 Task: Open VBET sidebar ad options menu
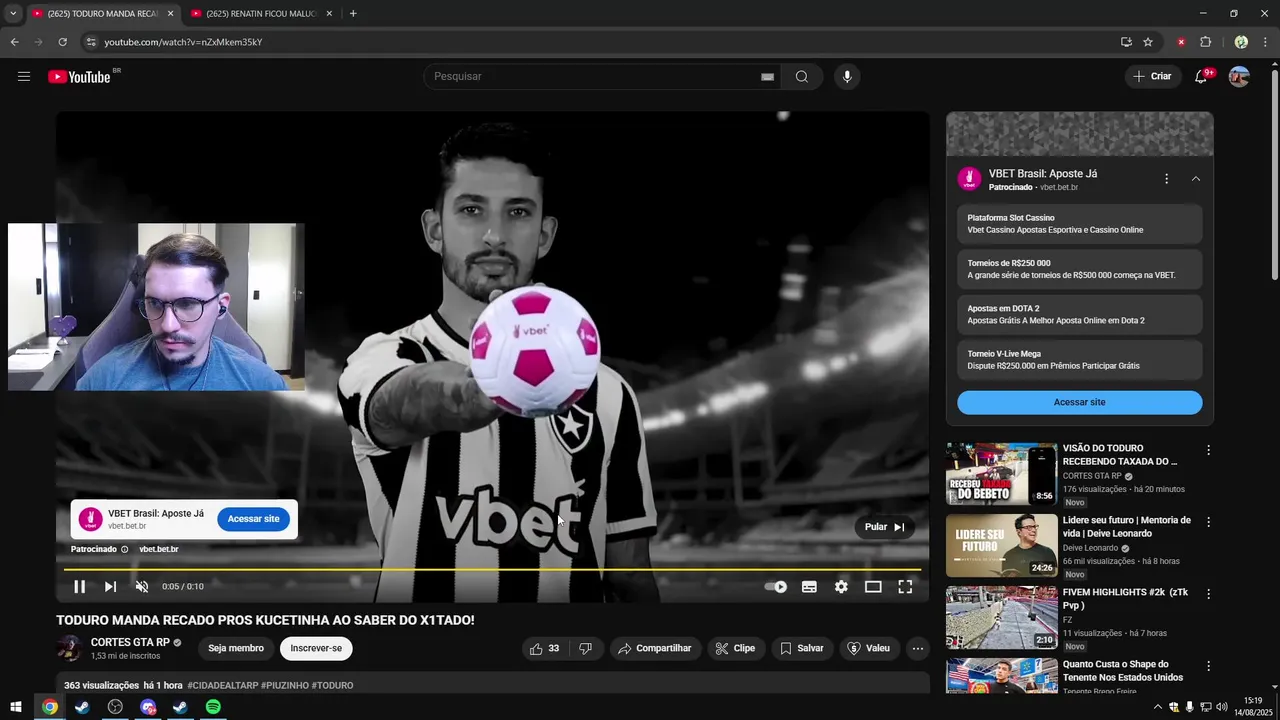[1166, 179]
